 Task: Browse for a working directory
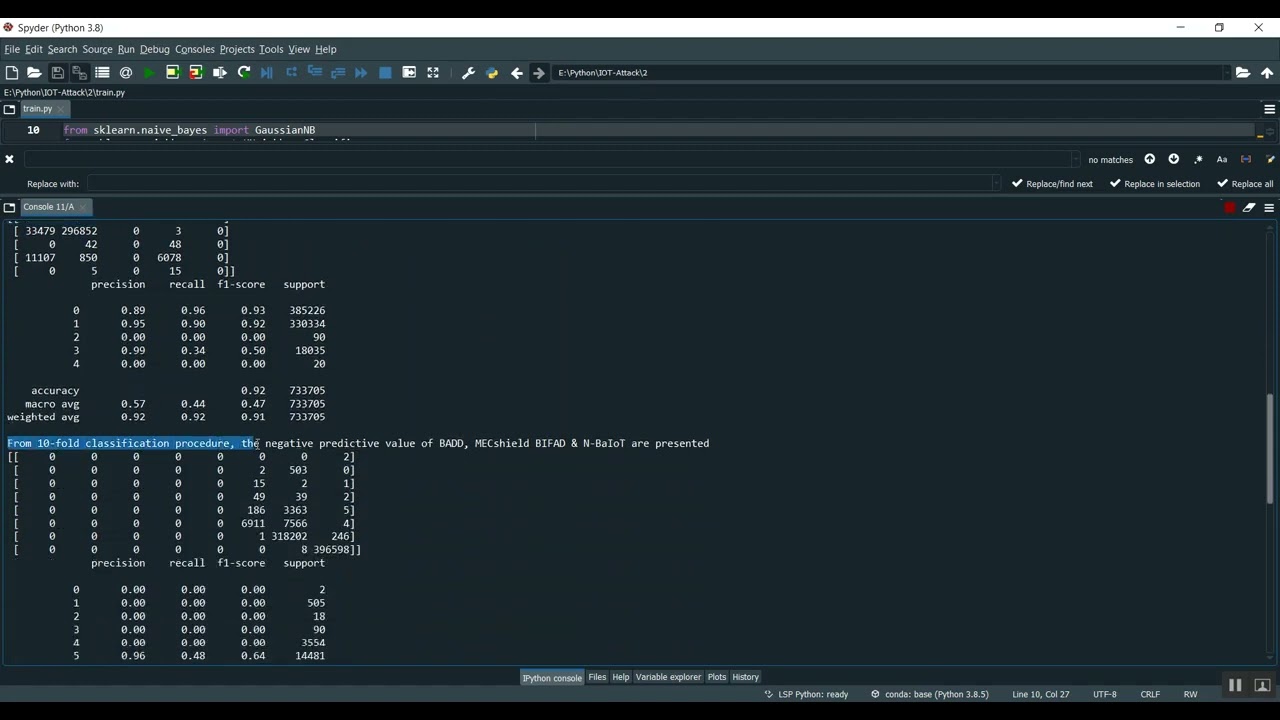[1243, 73]
